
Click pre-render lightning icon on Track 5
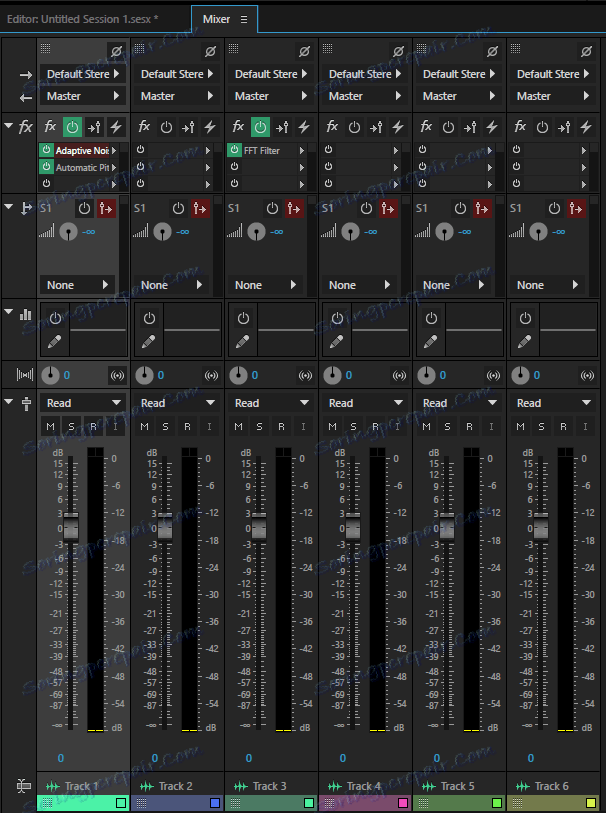[492, 127]
